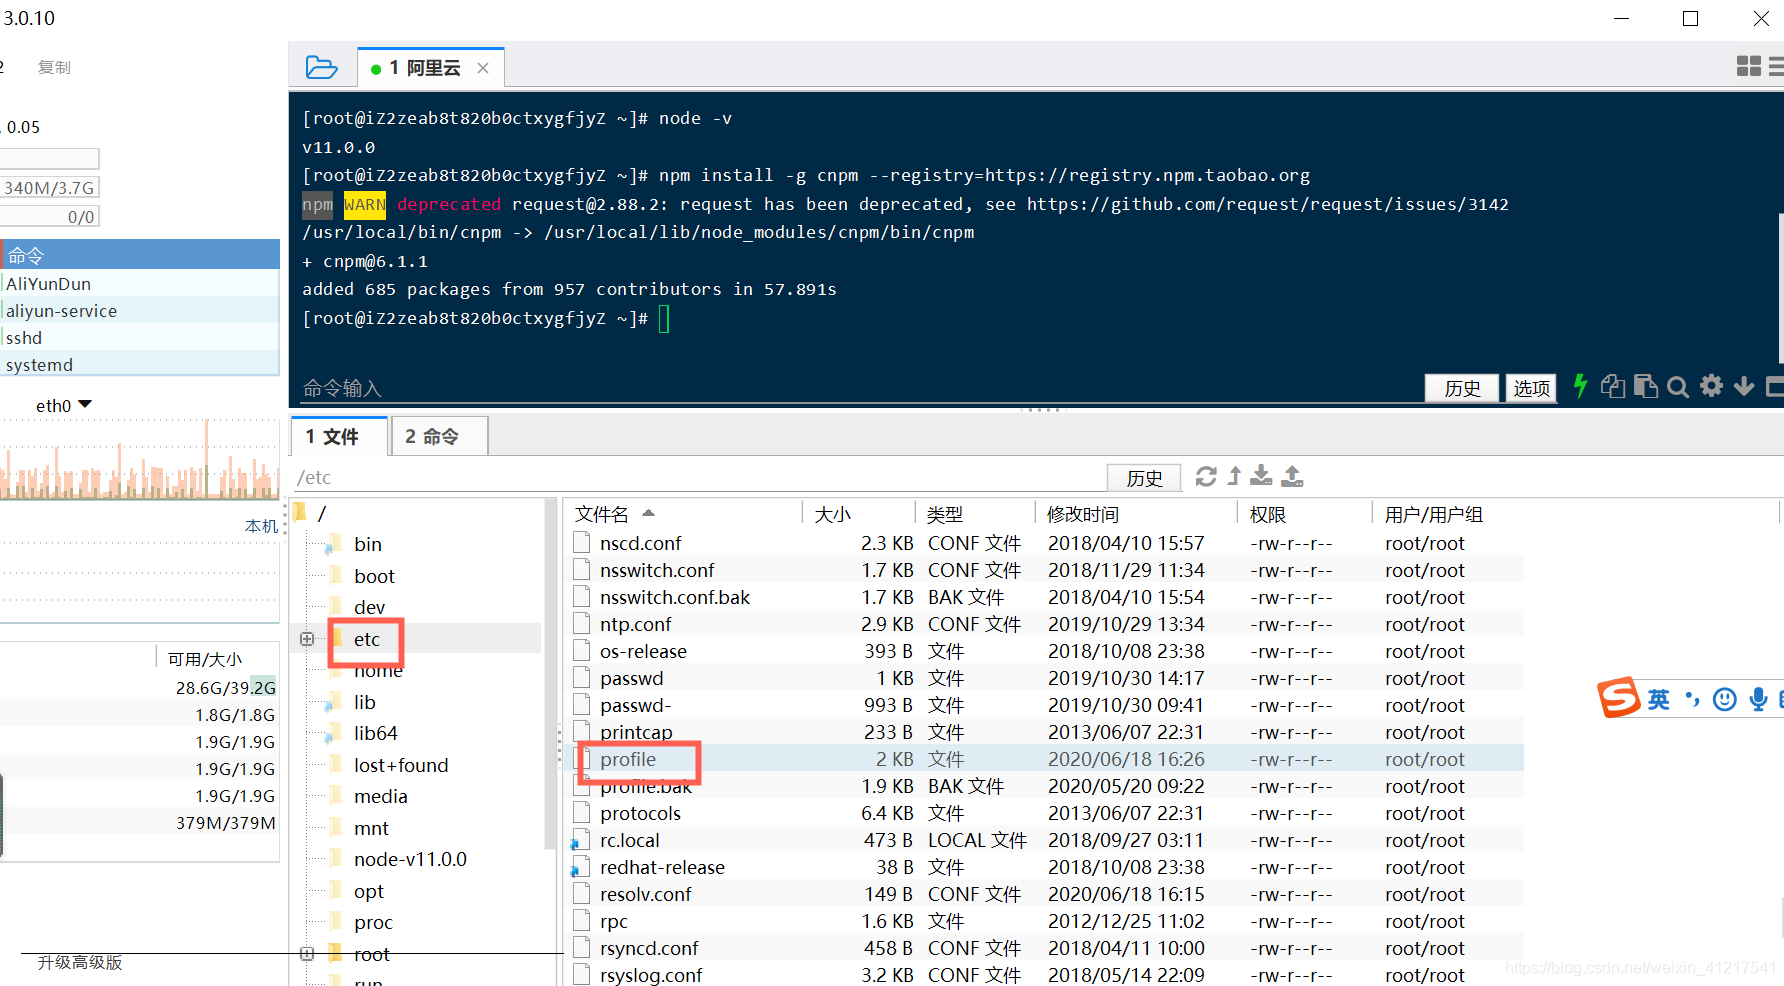Expand the root folder in the tree
The width and height of the screenshot is (1784, 986).
tap(307, 953)
